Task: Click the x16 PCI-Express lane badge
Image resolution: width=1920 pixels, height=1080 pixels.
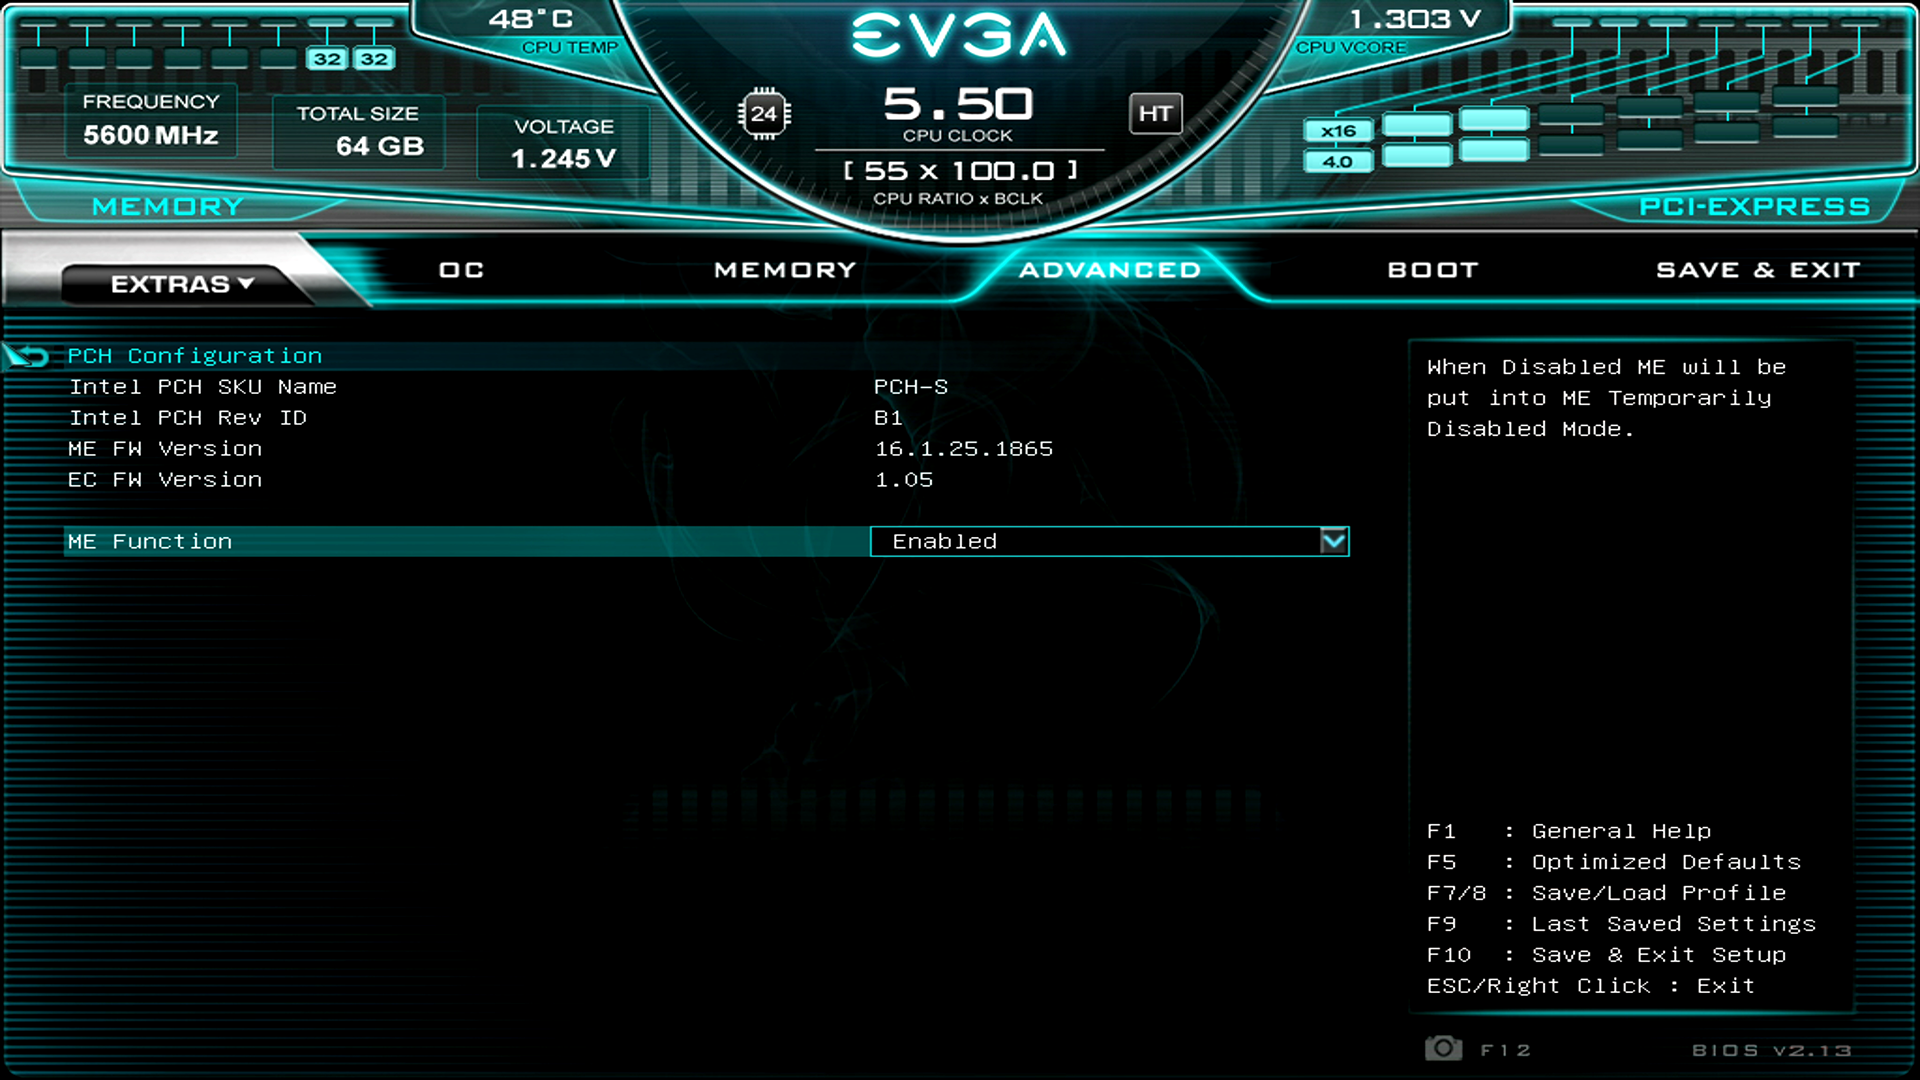Action: click(x=1338, y=130)
